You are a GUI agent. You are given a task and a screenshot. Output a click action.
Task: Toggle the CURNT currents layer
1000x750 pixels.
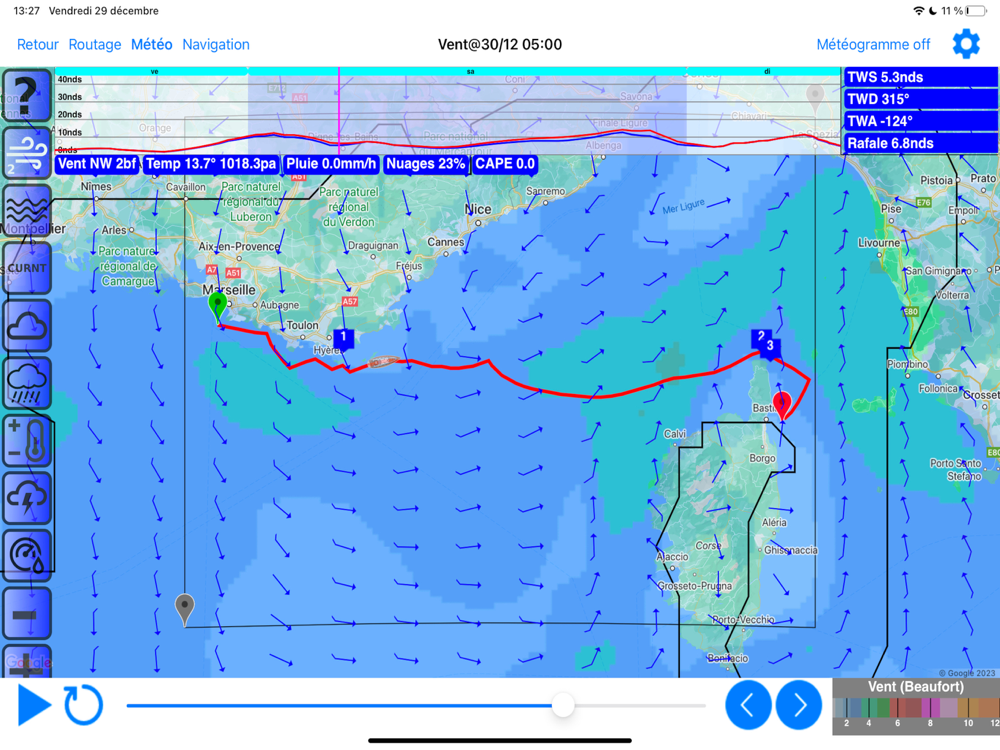tap(27, 268)
